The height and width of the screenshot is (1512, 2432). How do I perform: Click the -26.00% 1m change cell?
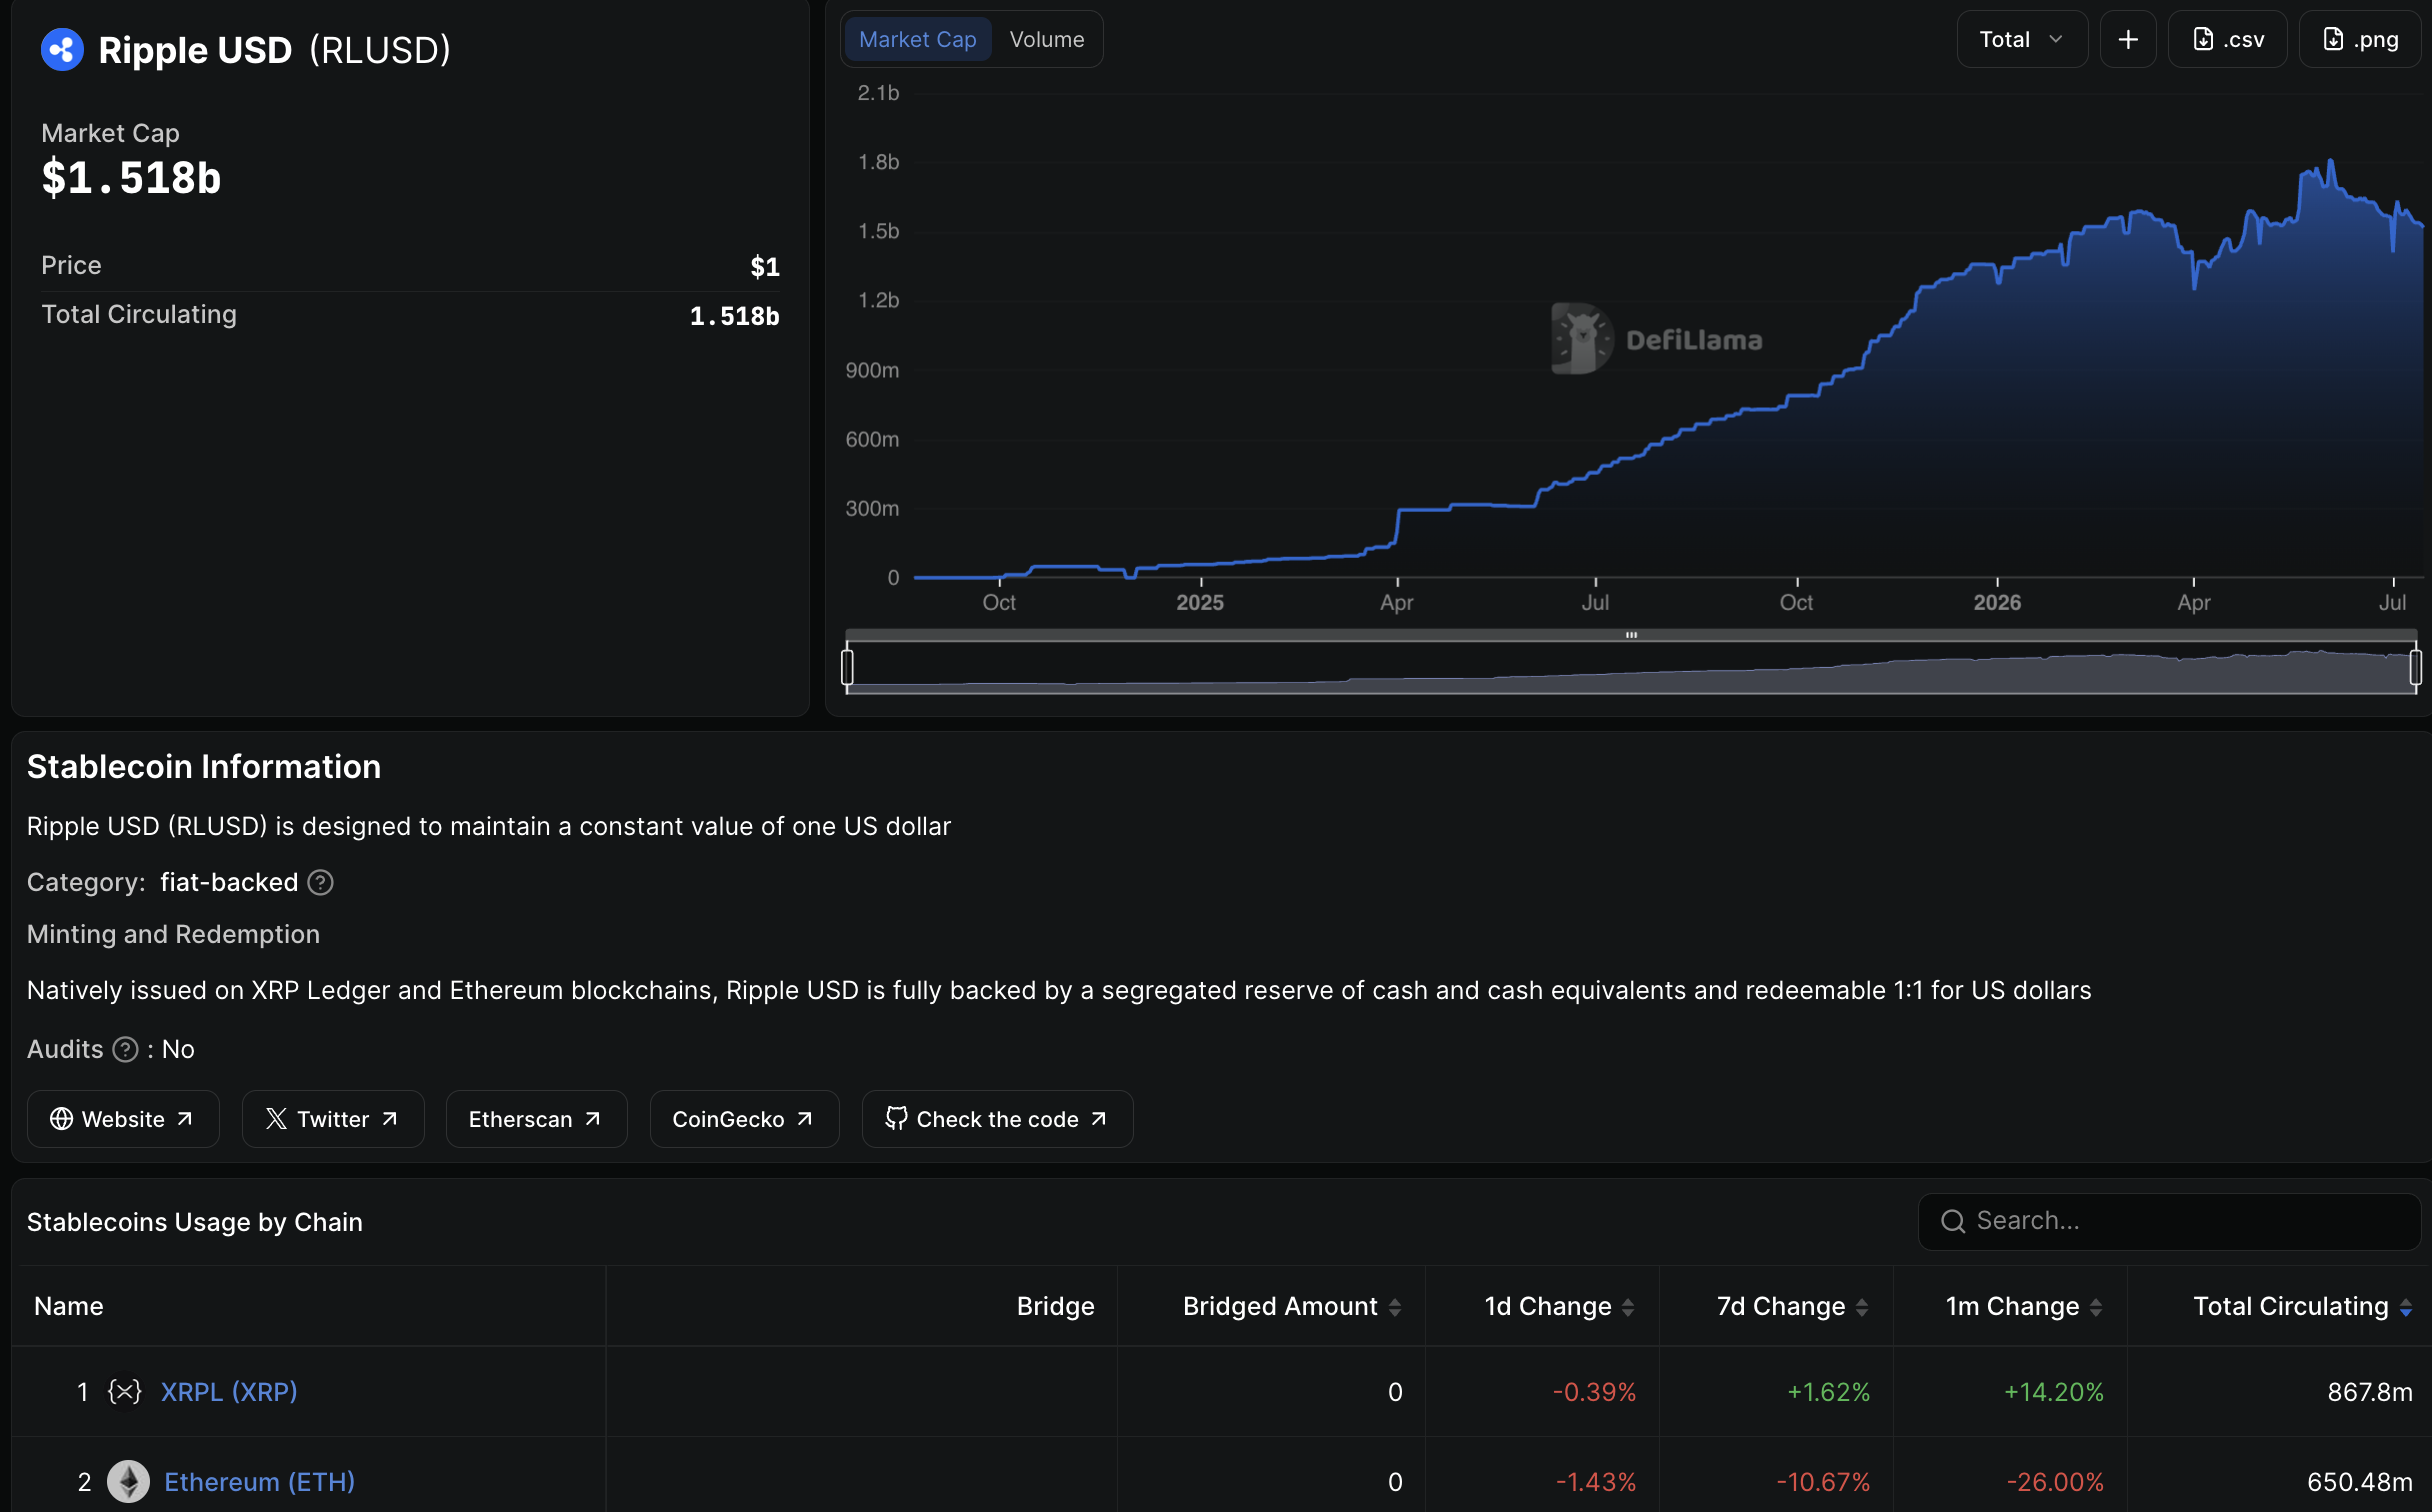tap(2055, 1482)
